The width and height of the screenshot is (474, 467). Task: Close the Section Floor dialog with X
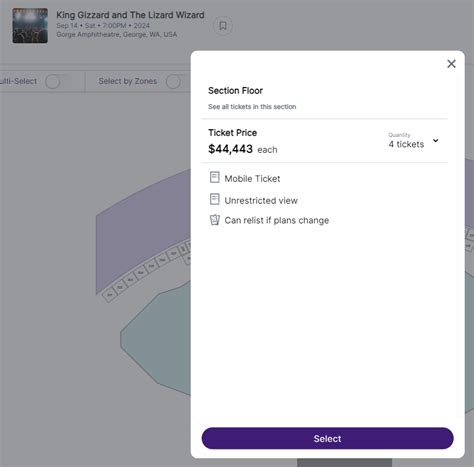click(451, 64)
